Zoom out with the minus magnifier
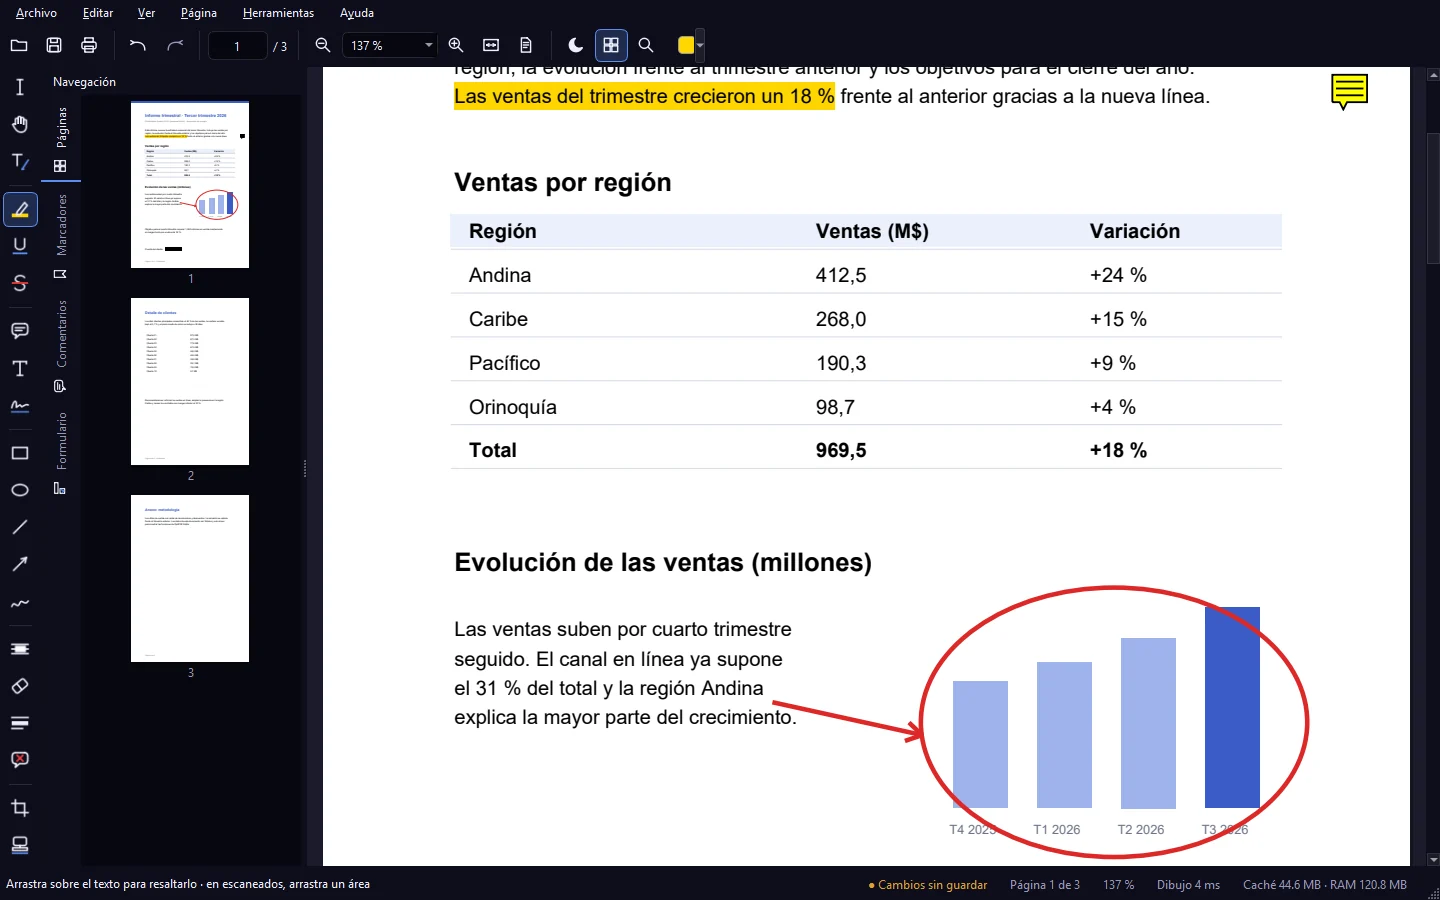The height and width of the screenshot is (900, 1440). click(x=323, y=45)
